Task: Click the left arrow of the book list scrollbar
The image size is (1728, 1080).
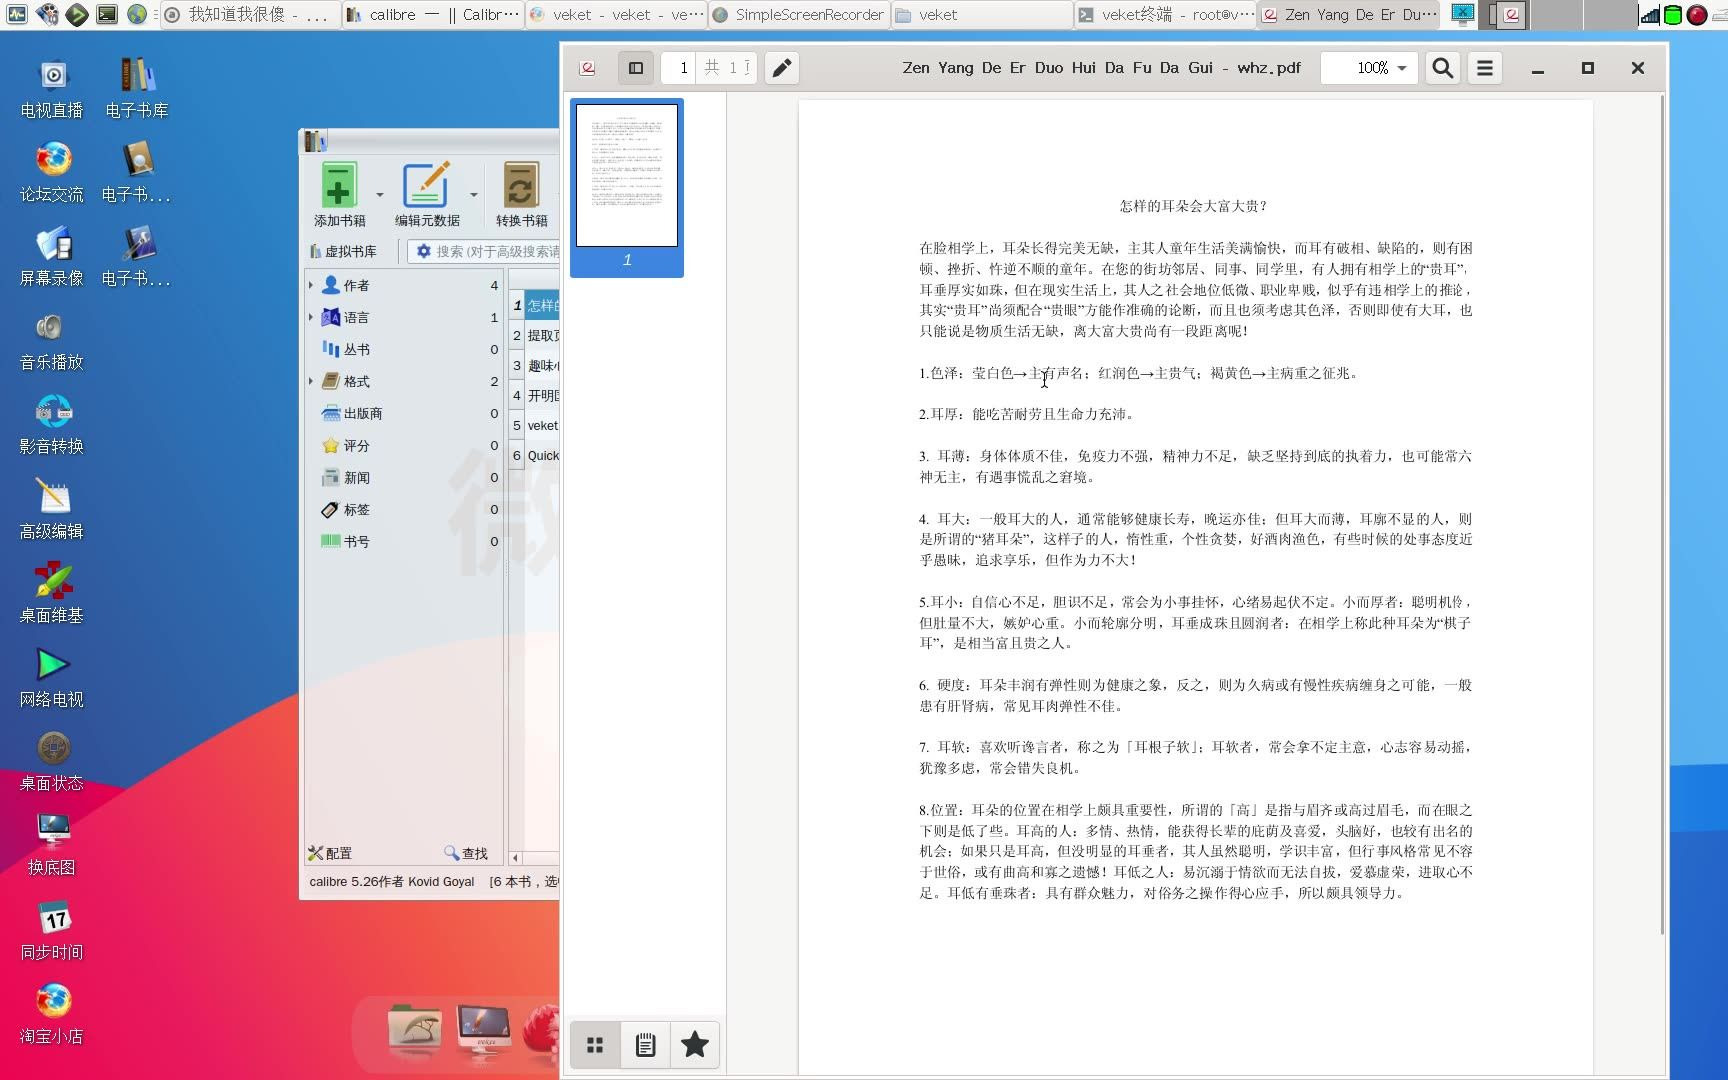Action: pyautogui.click(x=515, y=858)
